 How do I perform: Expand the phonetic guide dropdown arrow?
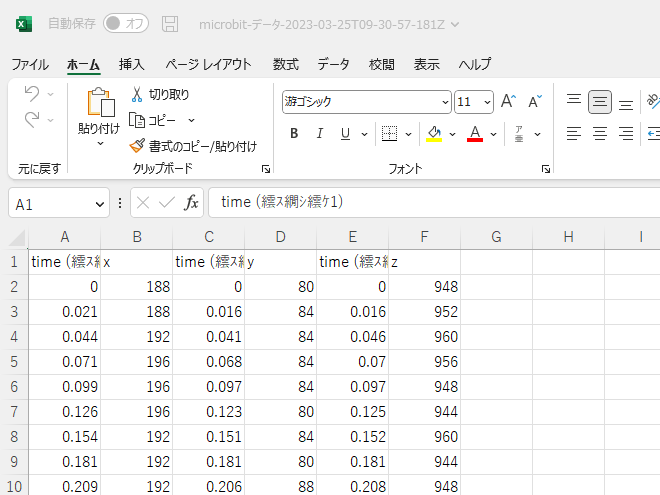pos(538,134)
